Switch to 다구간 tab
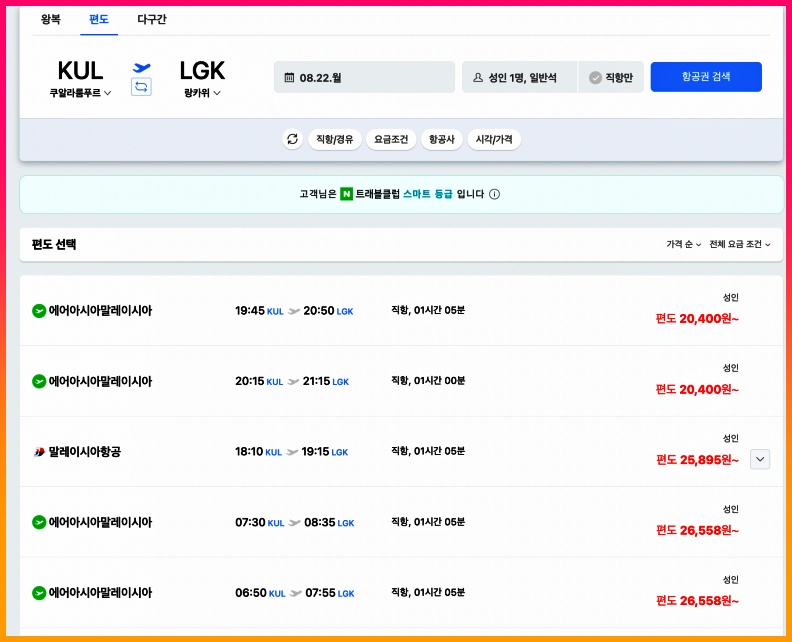The image size is (792, 642). pyautogui.click(x=152, y=19)
